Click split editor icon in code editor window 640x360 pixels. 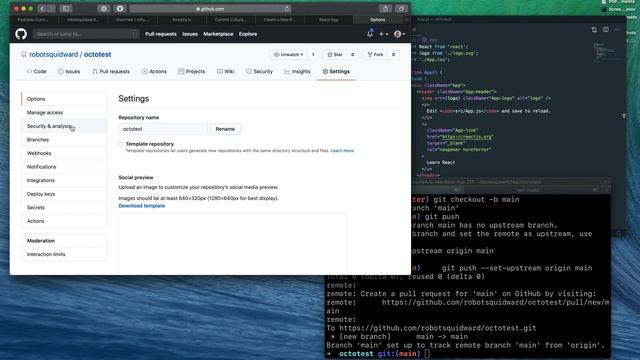(606, 30)
